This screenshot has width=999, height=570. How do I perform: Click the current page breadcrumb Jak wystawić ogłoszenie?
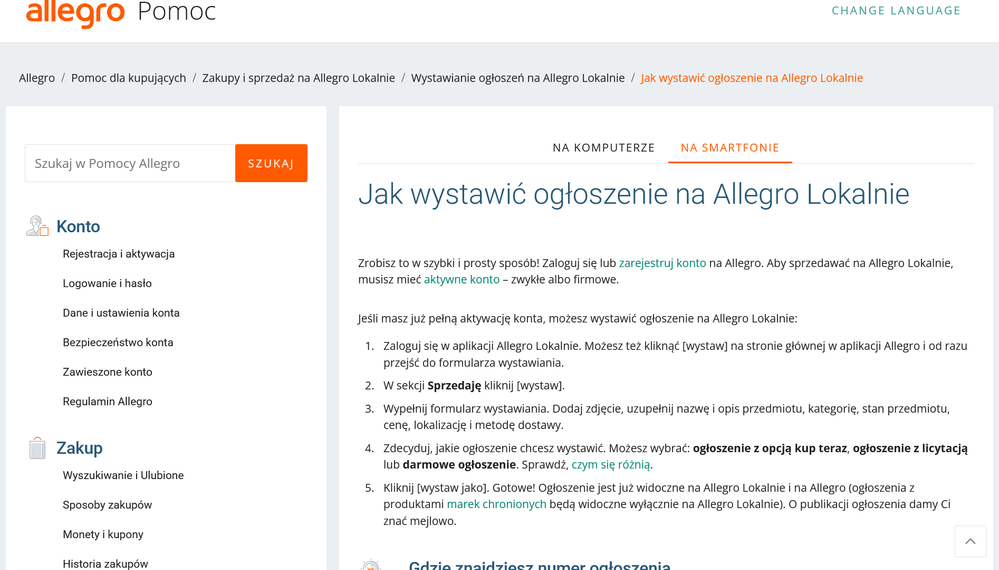pos(752,78)
